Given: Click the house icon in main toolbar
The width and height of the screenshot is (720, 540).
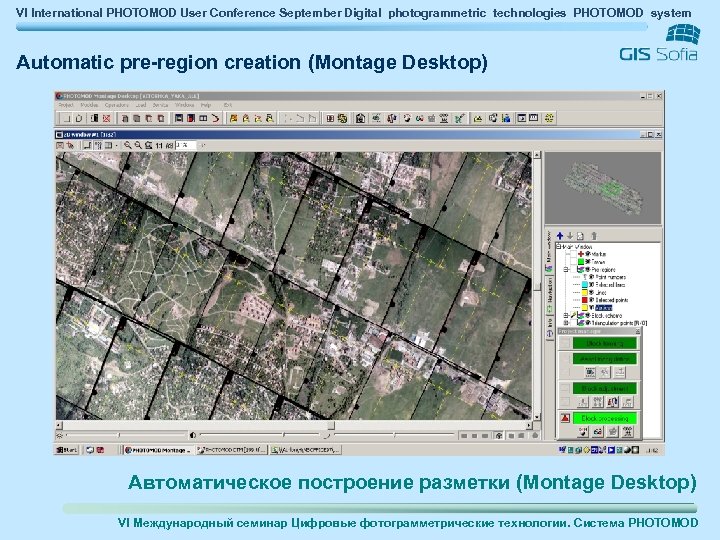Looking at the screenshot, I should coord(361,118).
